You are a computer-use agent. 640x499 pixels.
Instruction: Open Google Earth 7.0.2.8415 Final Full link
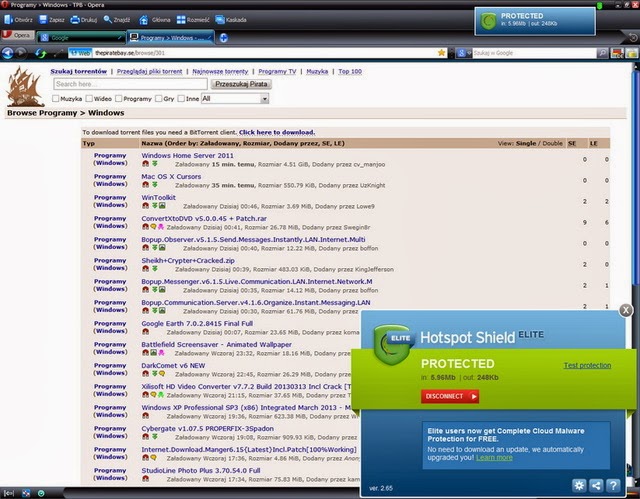(x=197, y=324)
